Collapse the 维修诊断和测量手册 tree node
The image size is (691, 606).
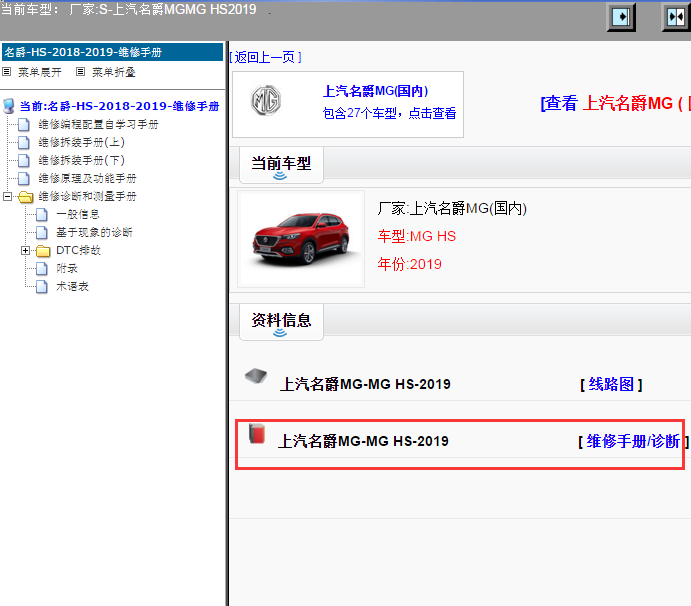tap(7, 196)
